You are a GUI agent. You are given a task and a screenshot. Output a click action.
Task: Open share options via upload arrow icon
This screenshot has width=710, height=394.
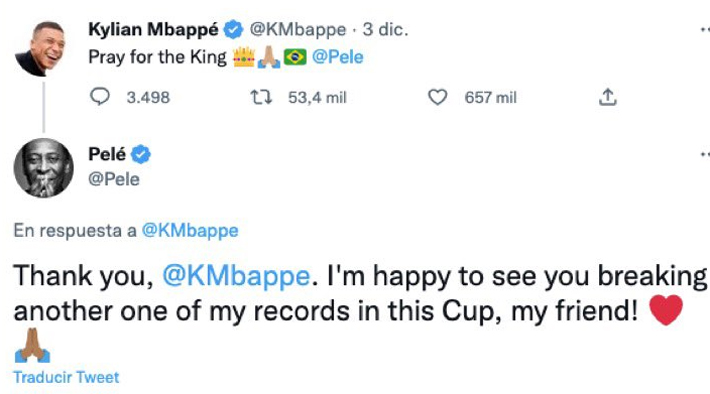point(608,97)
